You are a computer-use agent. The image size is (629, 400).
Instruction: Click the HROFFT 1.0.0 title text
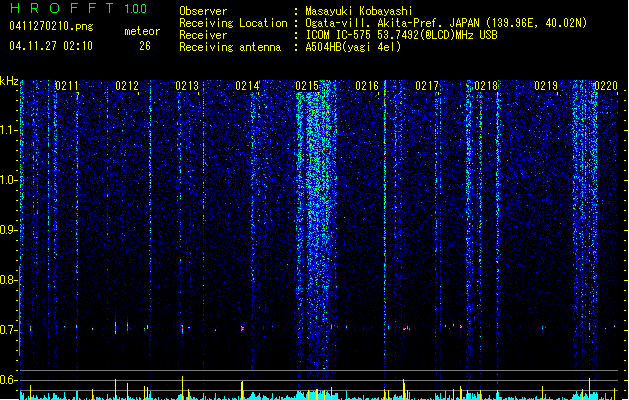coord(78,8)
